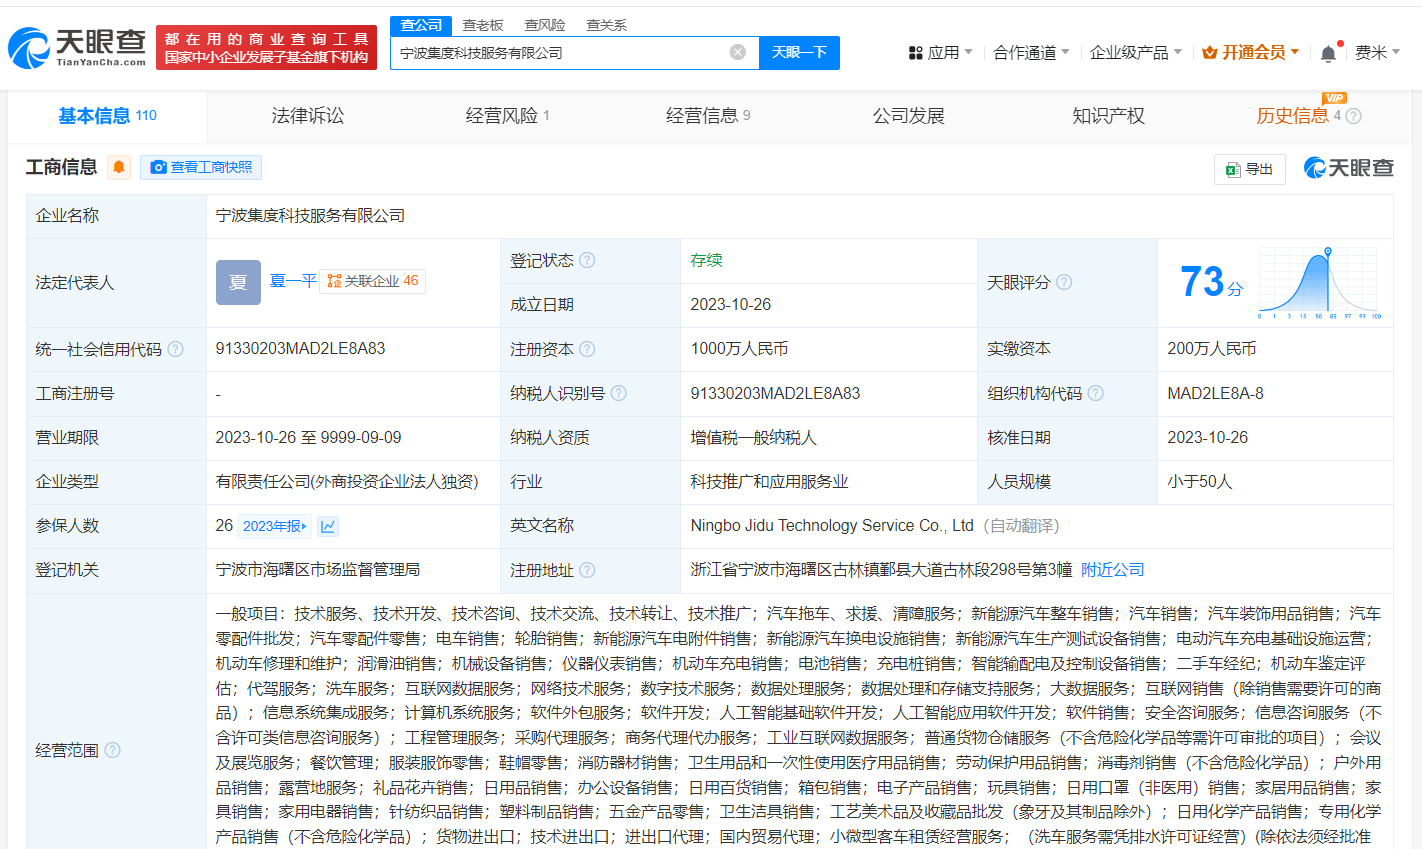This screenshot has height=849, width=1422.
Task: Switch to the 知识产权 tab
Action: tap(1108, 116)
